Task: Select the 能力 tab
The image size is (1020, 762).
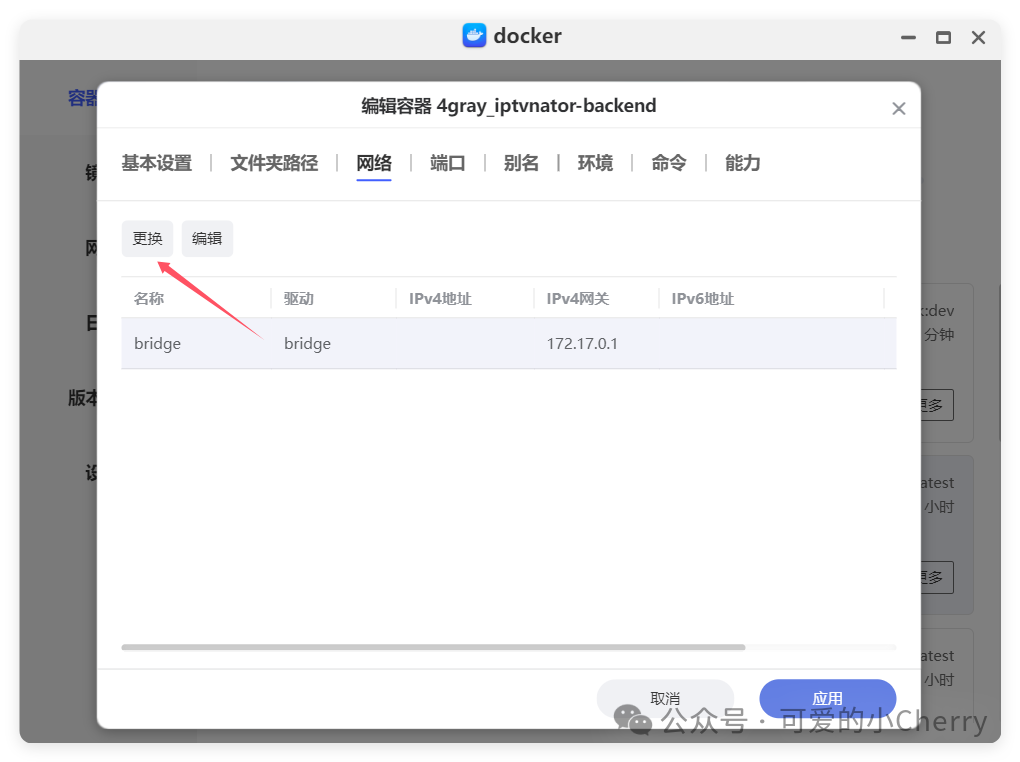Action: click(743, 163)
